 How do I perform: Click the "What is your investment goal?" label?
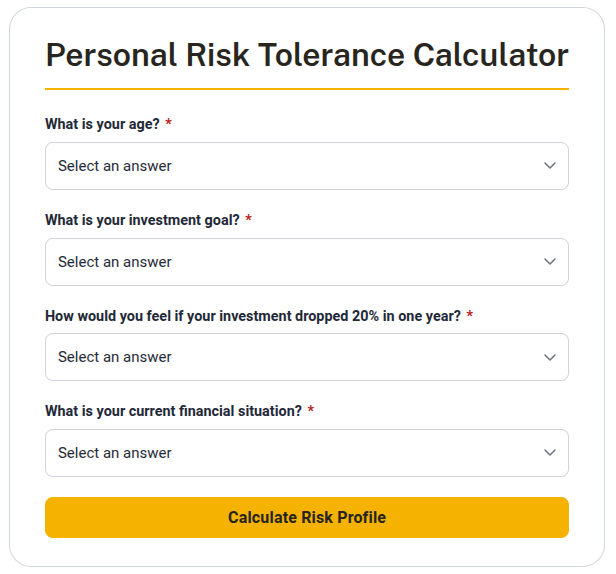pos(142,220)
